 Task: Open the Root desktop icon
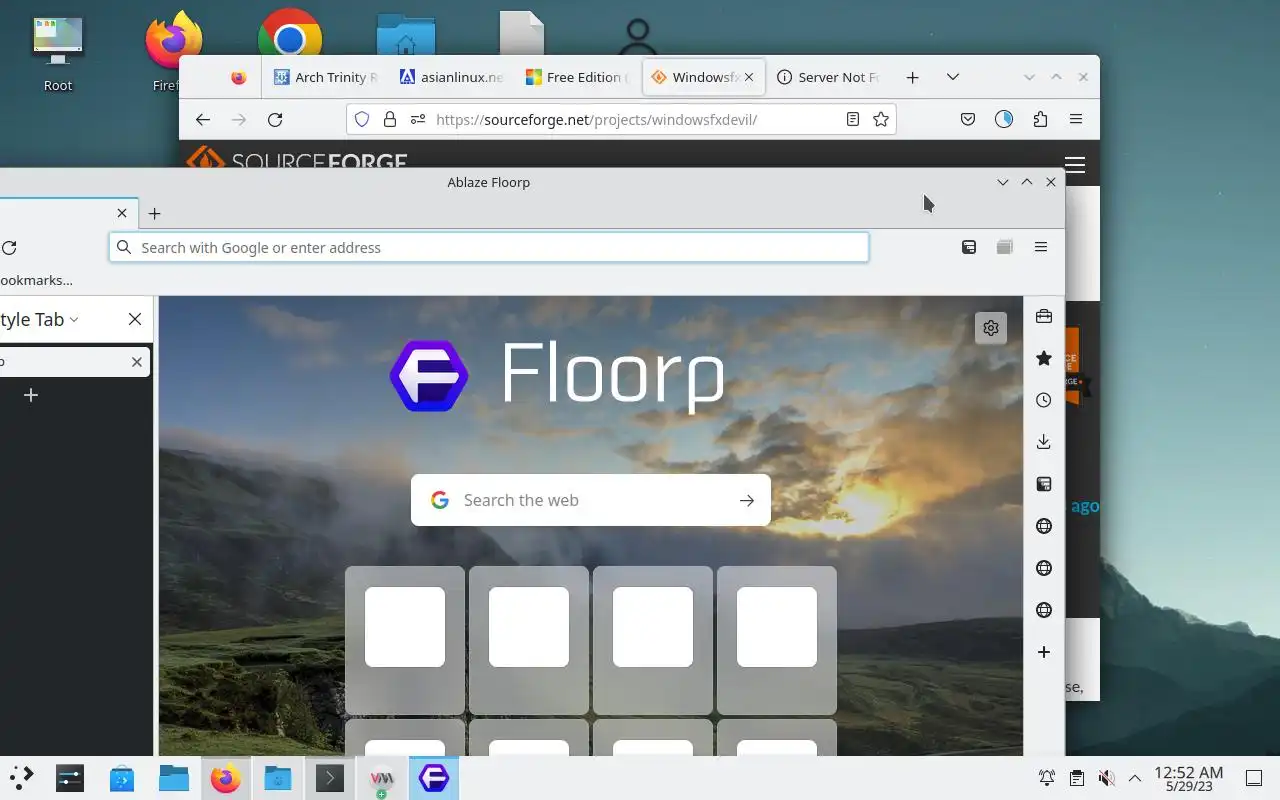tap(58, 52)
